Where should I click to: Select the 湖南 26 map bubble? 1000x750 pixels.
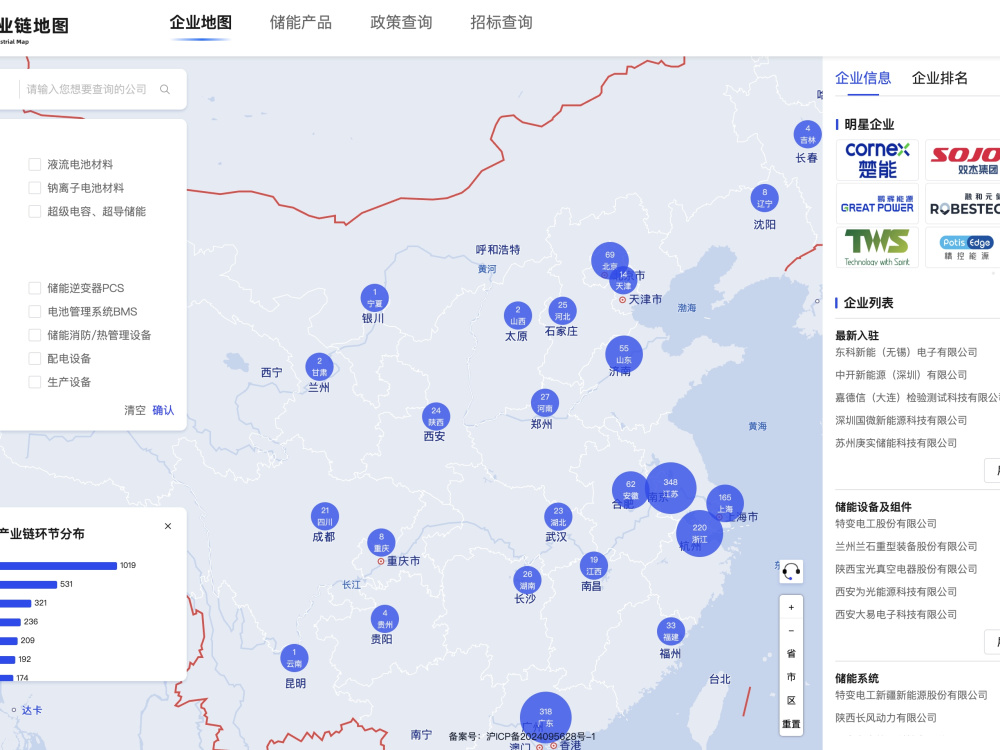click(x=527, y=580)
